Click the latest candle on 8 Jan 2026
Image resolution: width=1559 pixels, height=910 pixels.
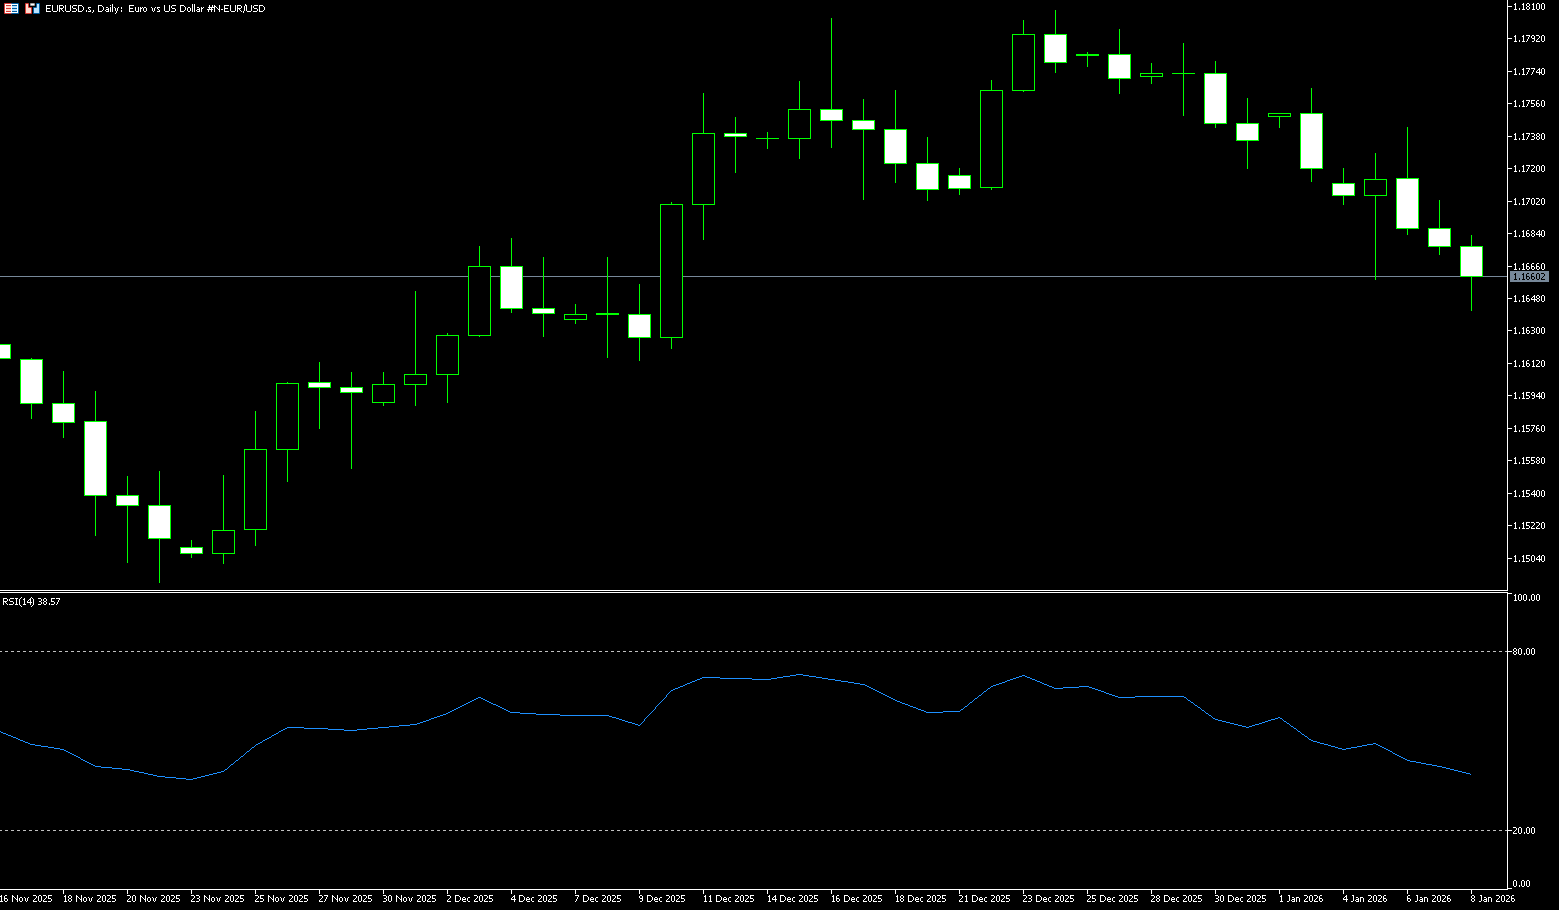pyautogui.click(x=1471, y=261)
